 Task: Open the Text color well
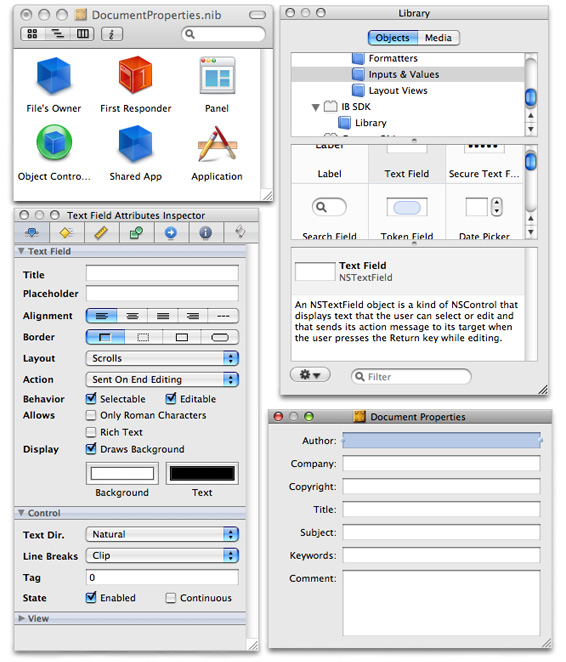pyautogui.click(x=202, y=473)
